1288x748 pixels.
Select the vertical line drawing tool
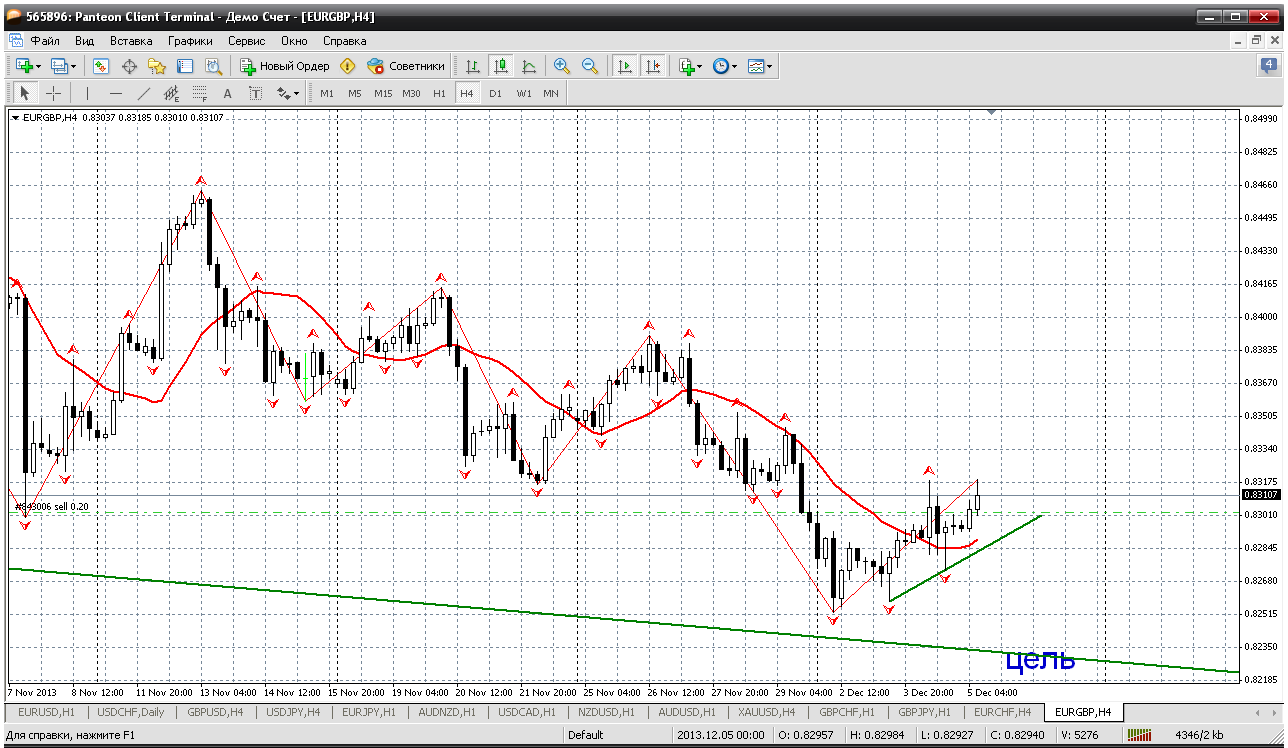click(88, 93)
